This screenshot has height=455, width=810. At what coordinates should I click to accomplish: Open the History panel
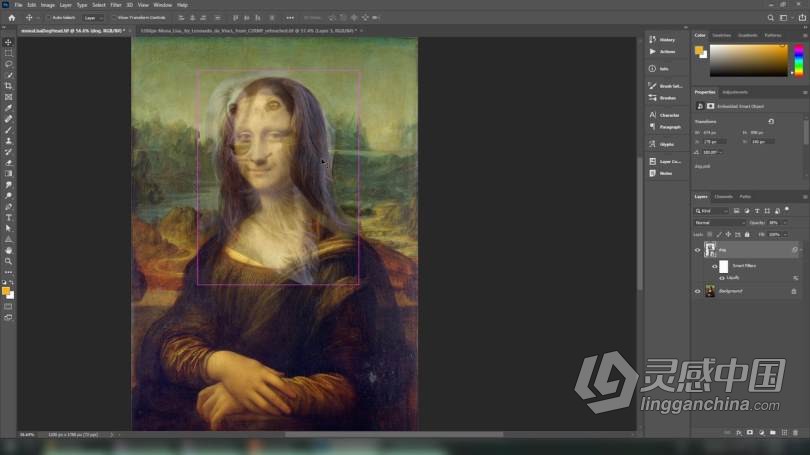click(x=663, y=40)
